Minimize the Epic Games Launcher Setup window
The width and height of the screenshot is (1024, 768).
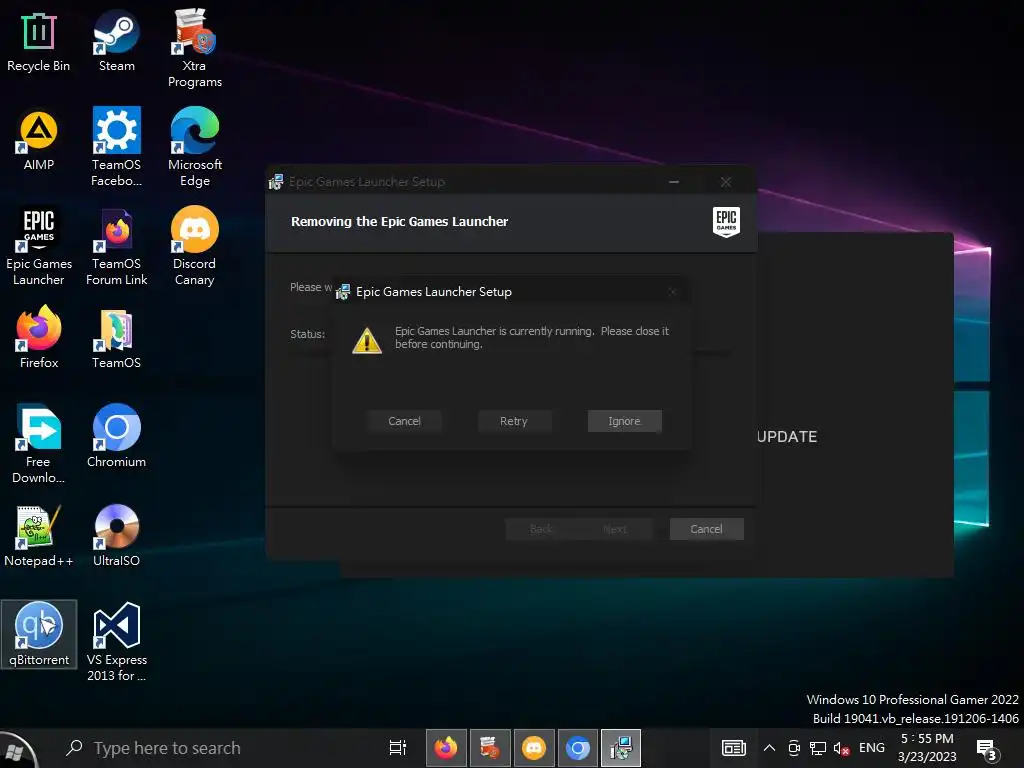click(674, 182)
